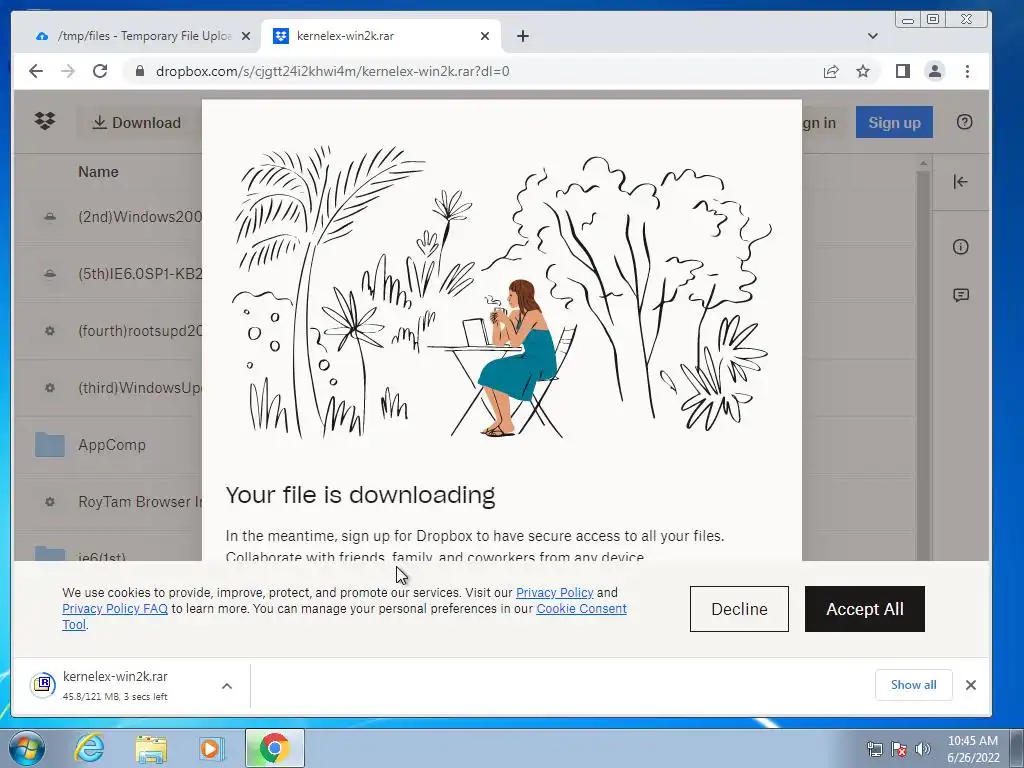Open the Chrome three-dot menu
1024x768 pixels.
[967, 71]
